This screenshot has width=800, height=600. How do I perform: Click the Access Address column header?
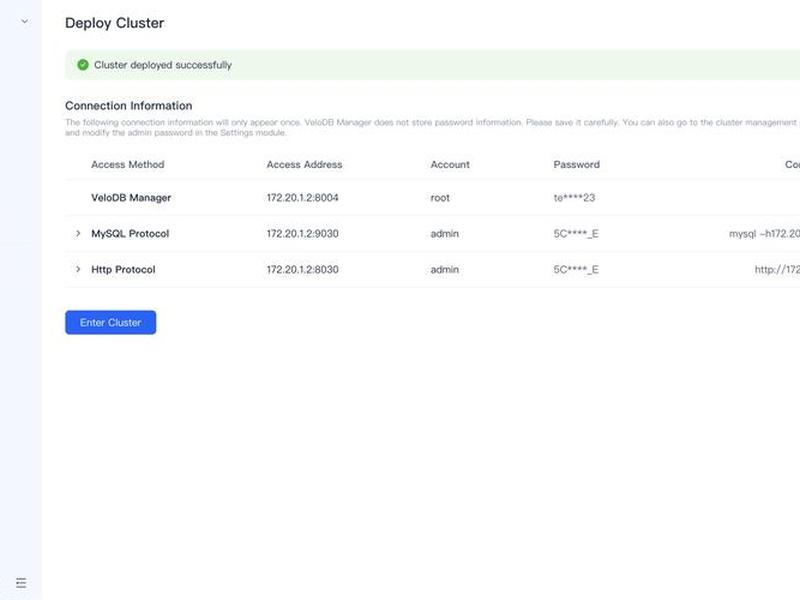(304, 164)
